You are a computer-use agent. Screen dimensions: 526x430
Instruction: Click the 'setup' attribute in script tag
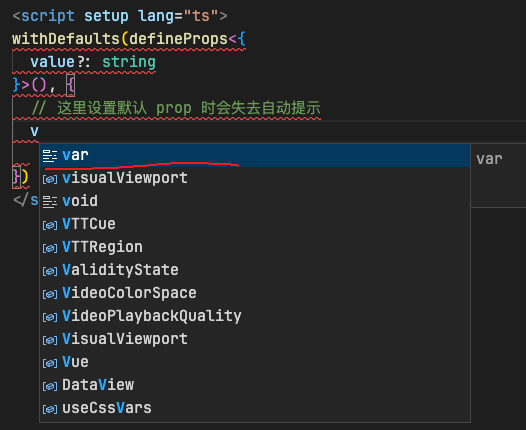[x=106, y=16]
